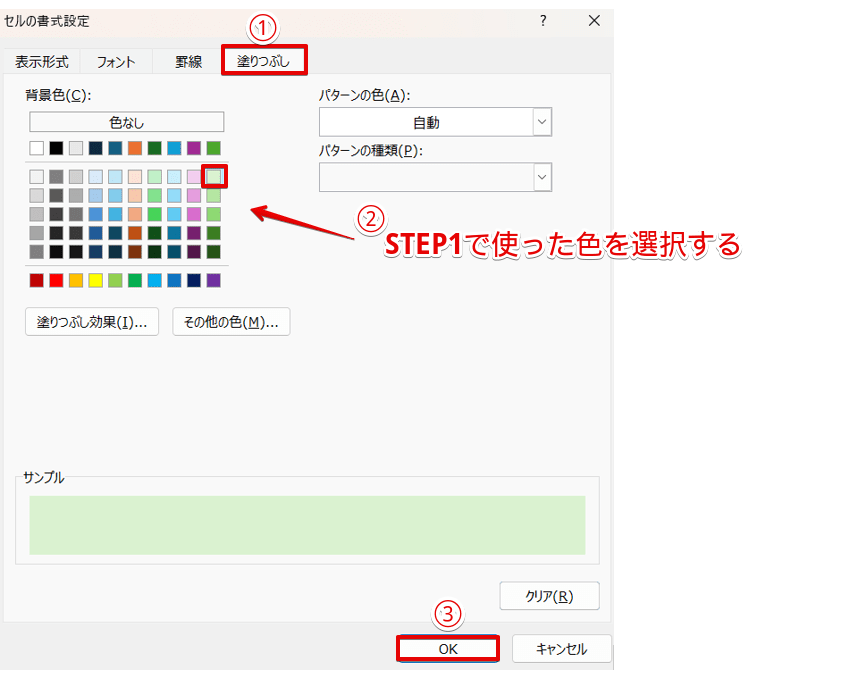Select the pure red standard color swatch

(56, 280)
